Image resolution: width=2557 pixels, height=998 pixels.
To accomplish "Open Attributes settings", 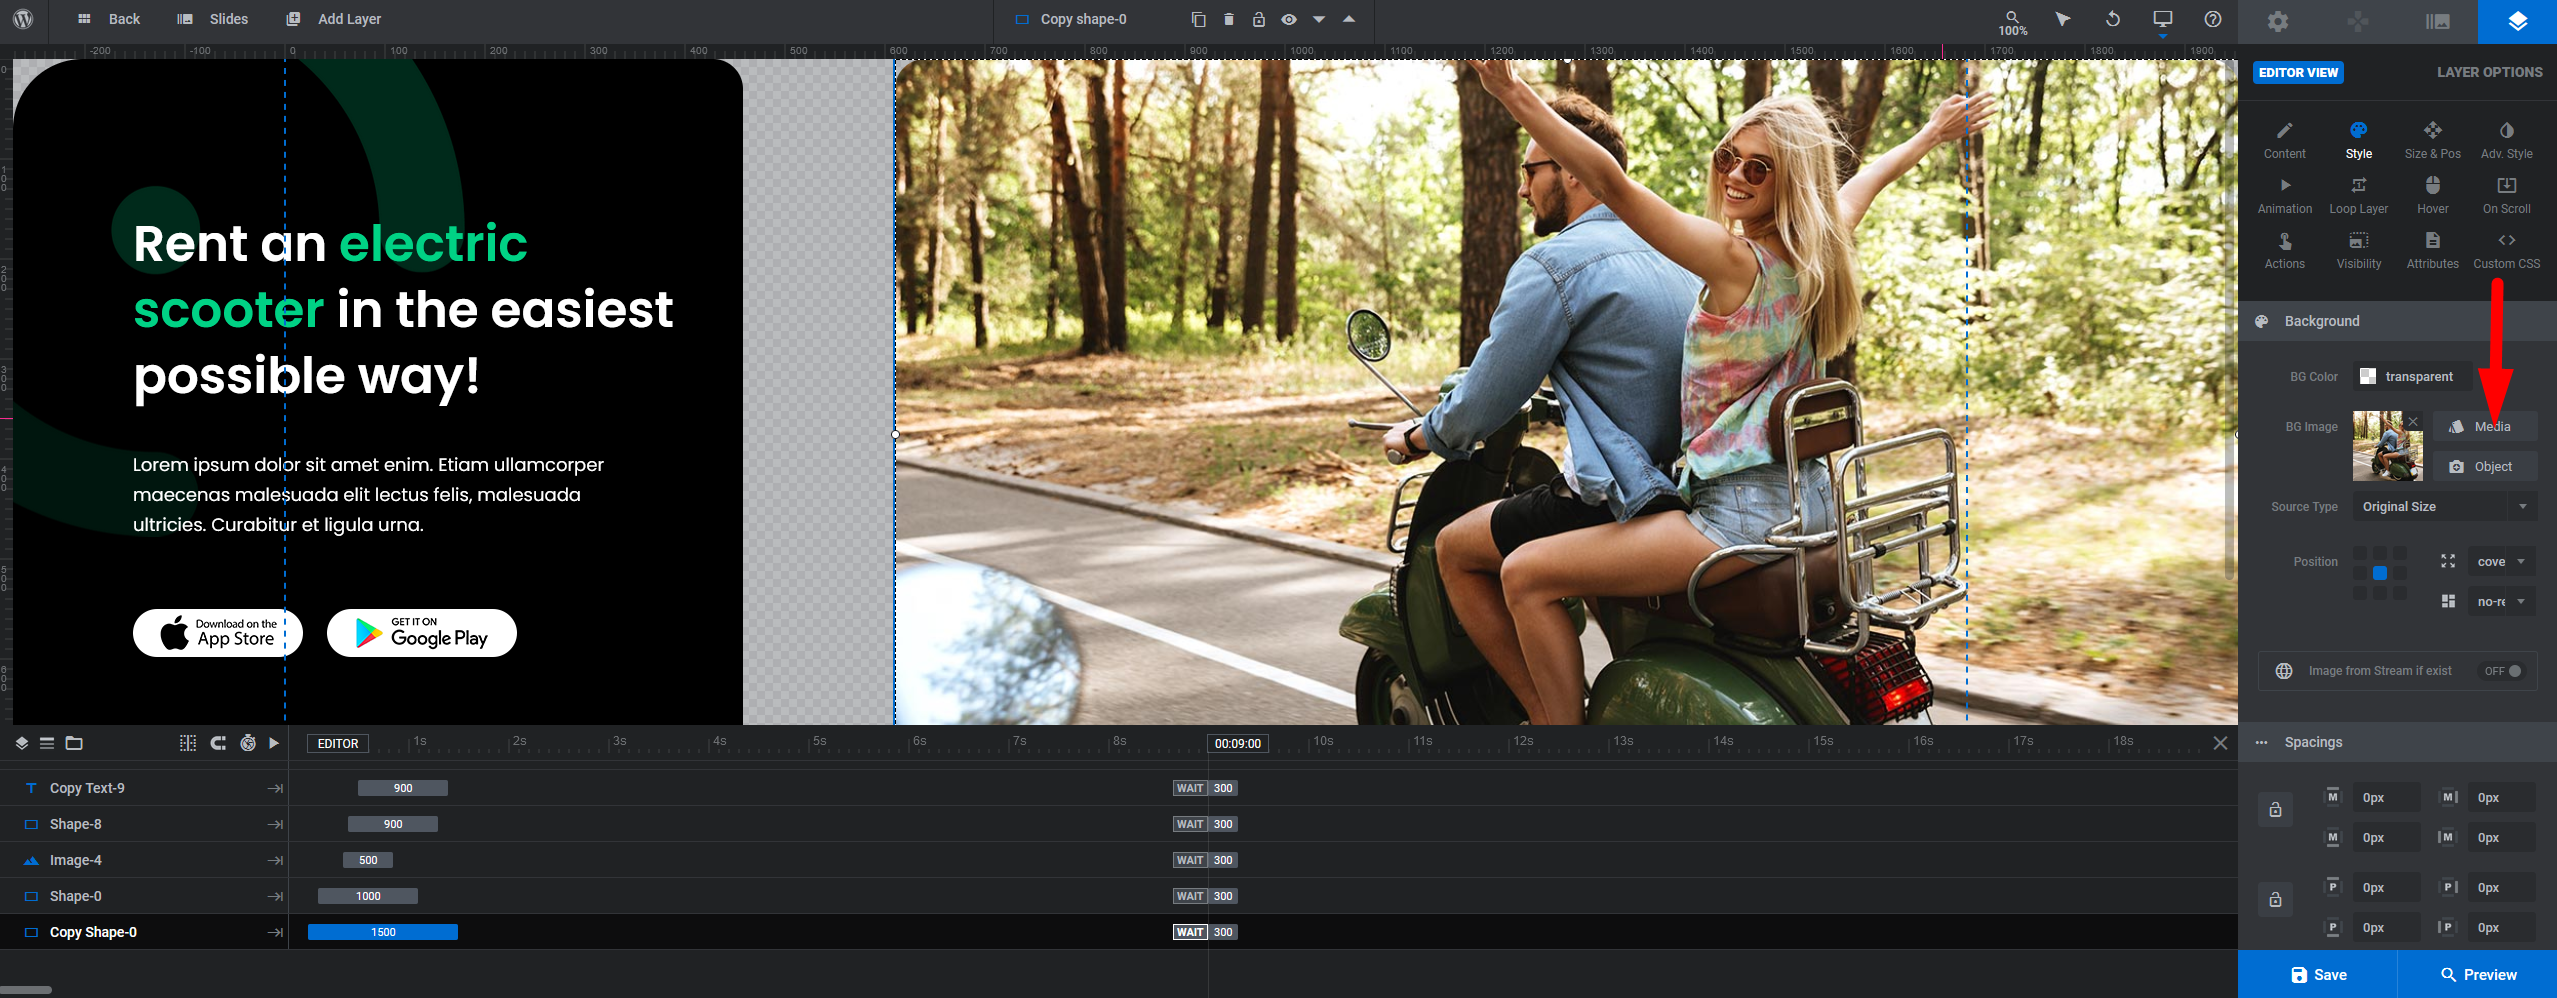I will 2432,251.
